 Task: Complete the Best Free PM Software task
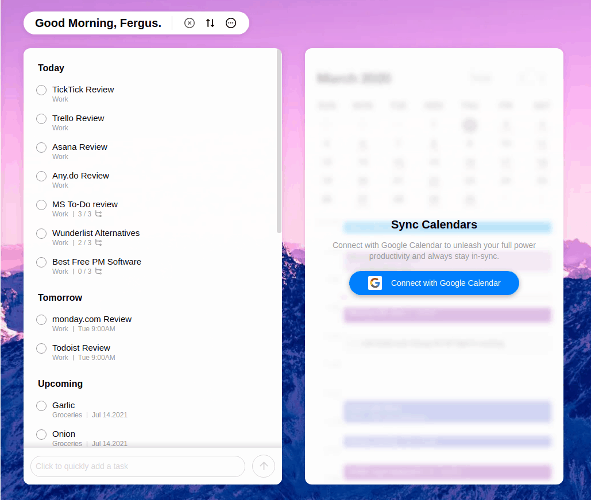tap(41, 262)
